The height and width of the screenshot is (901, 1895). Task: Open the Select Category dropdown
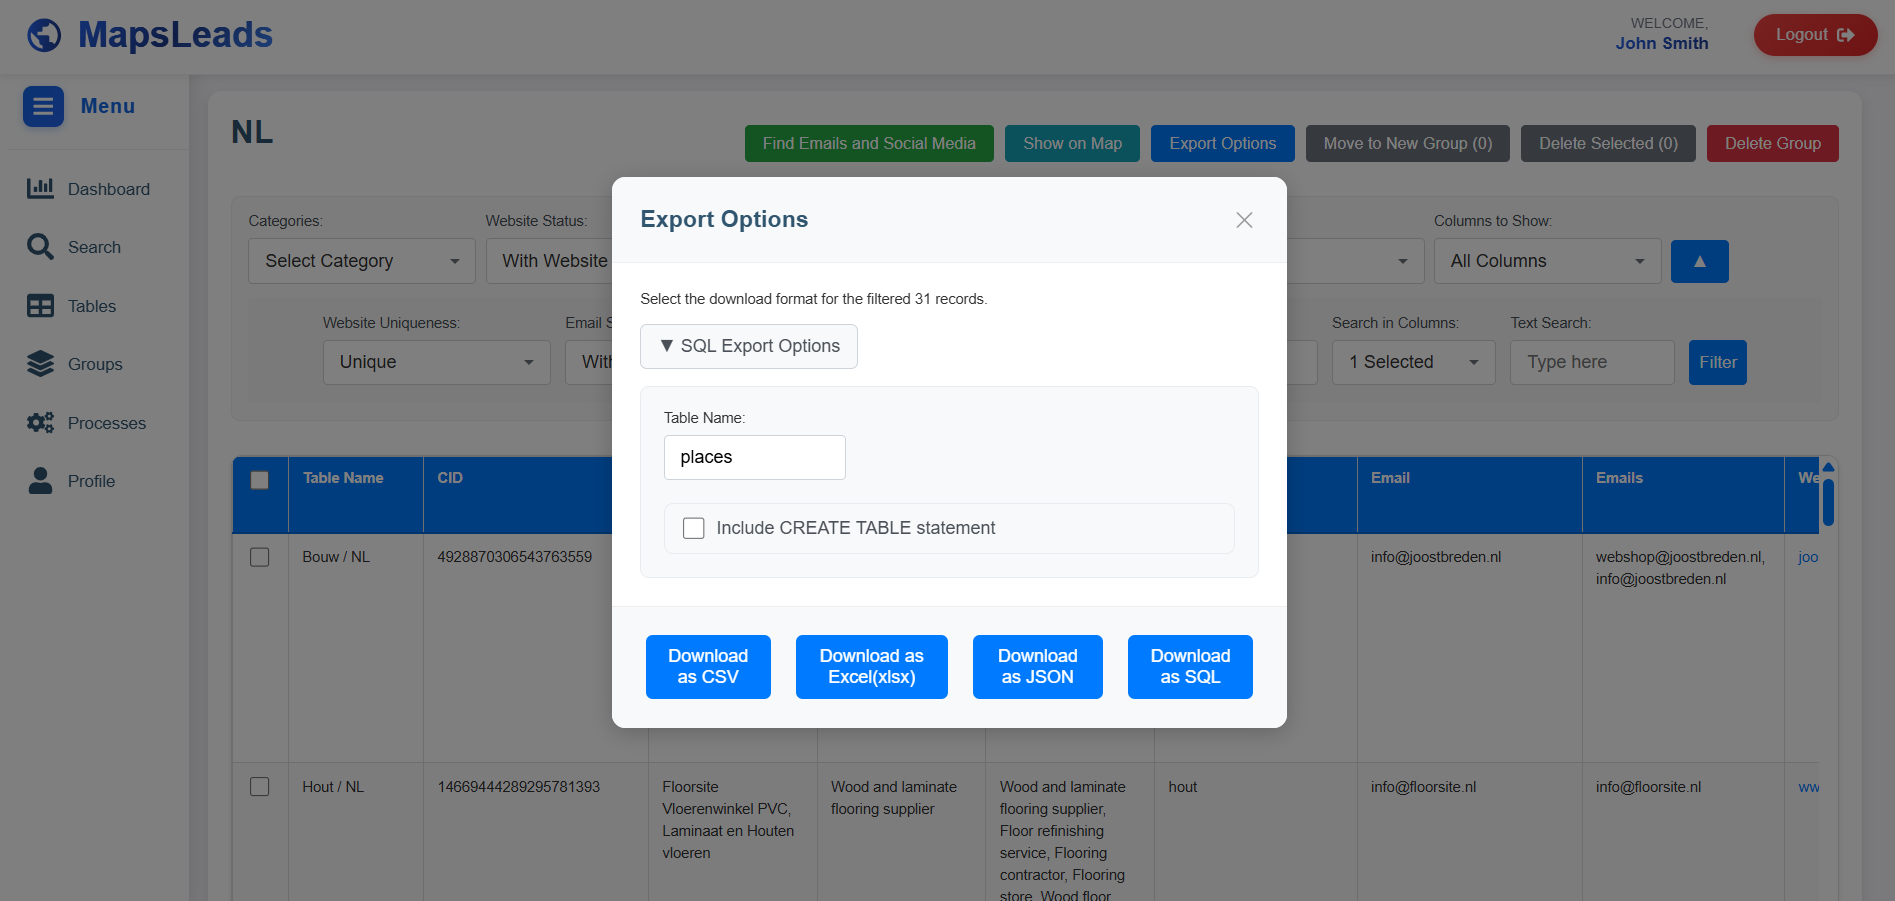pyautogui.click(x=362, y=261)
